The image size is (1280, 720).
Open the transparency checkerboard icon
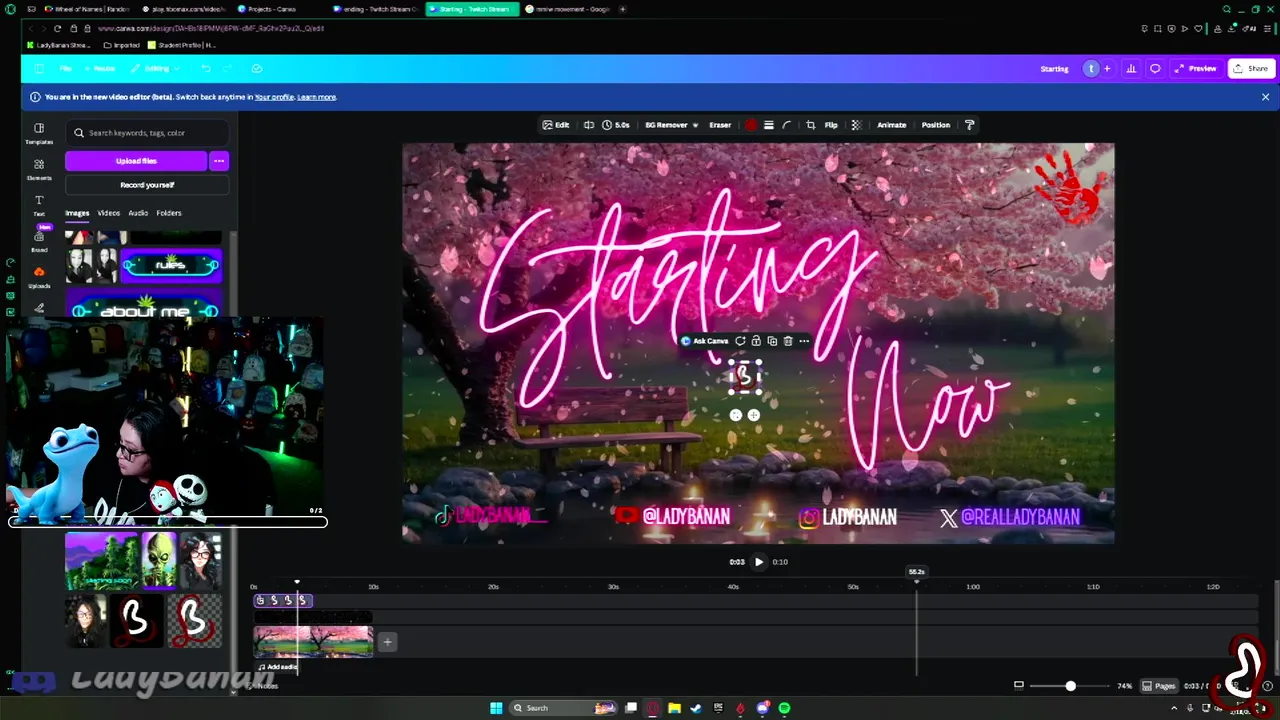click(856, 125)
